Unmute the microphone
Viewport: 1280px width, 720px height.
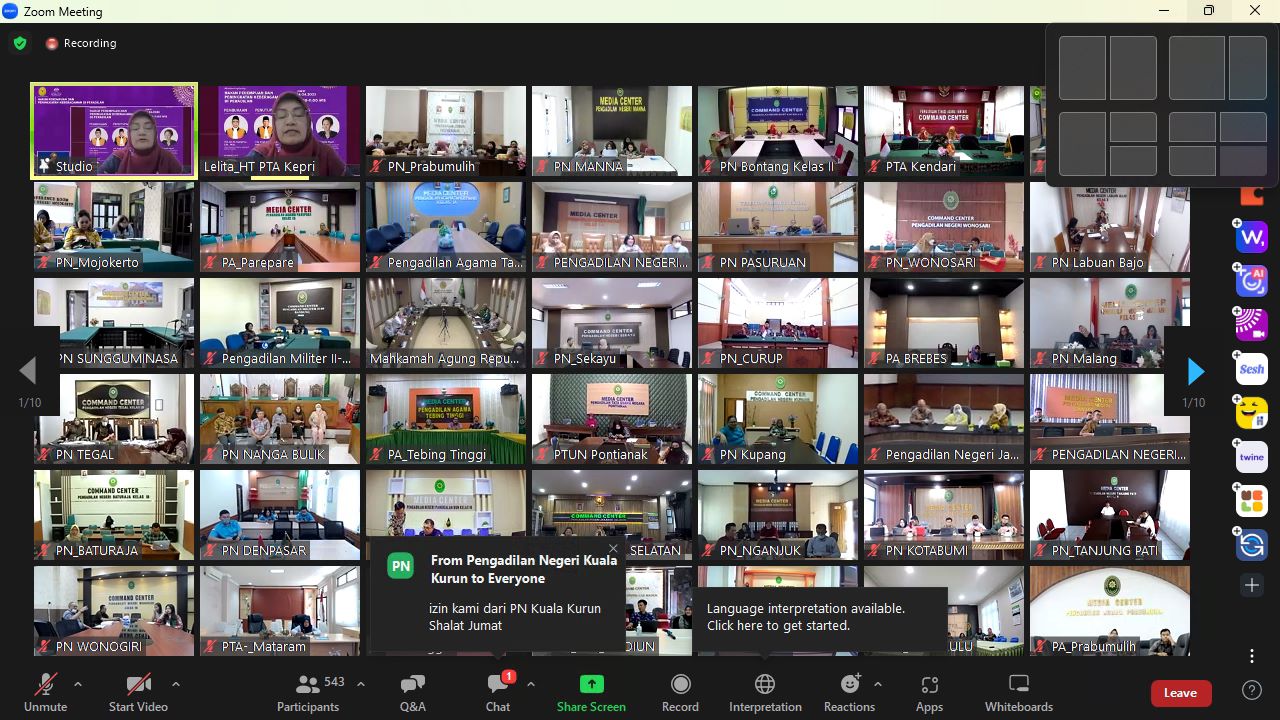coord(46,693)
